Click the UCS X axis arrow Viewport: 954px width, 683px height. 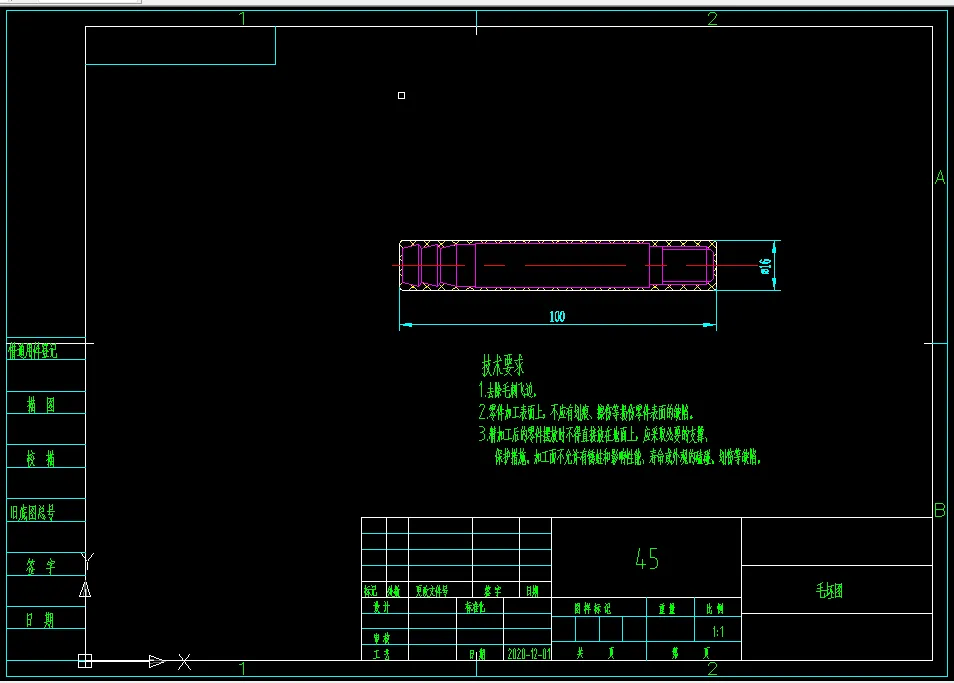(156, 661)
